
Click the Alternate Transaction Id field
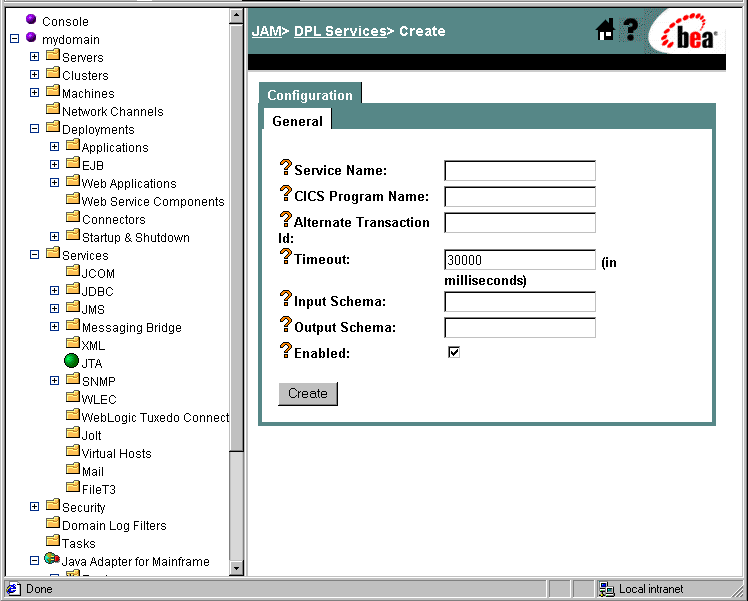pyautogui.click(x=520, y=223)
